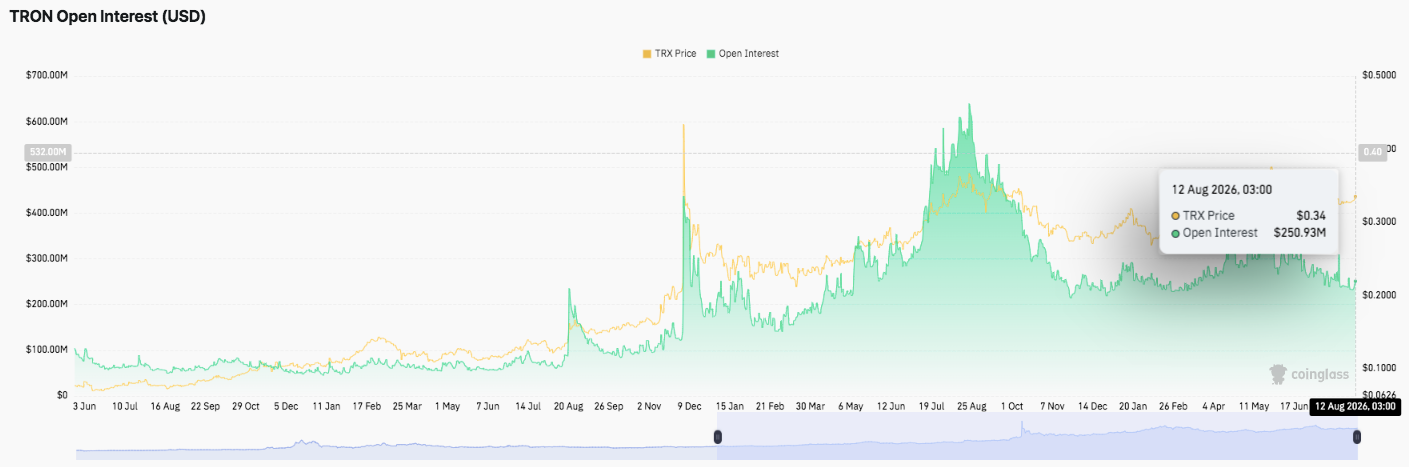The height and width of the screenshot is (467, 1409).
Task: Click the selected range in the overview strip
Action: click(x=1037, y=437)
